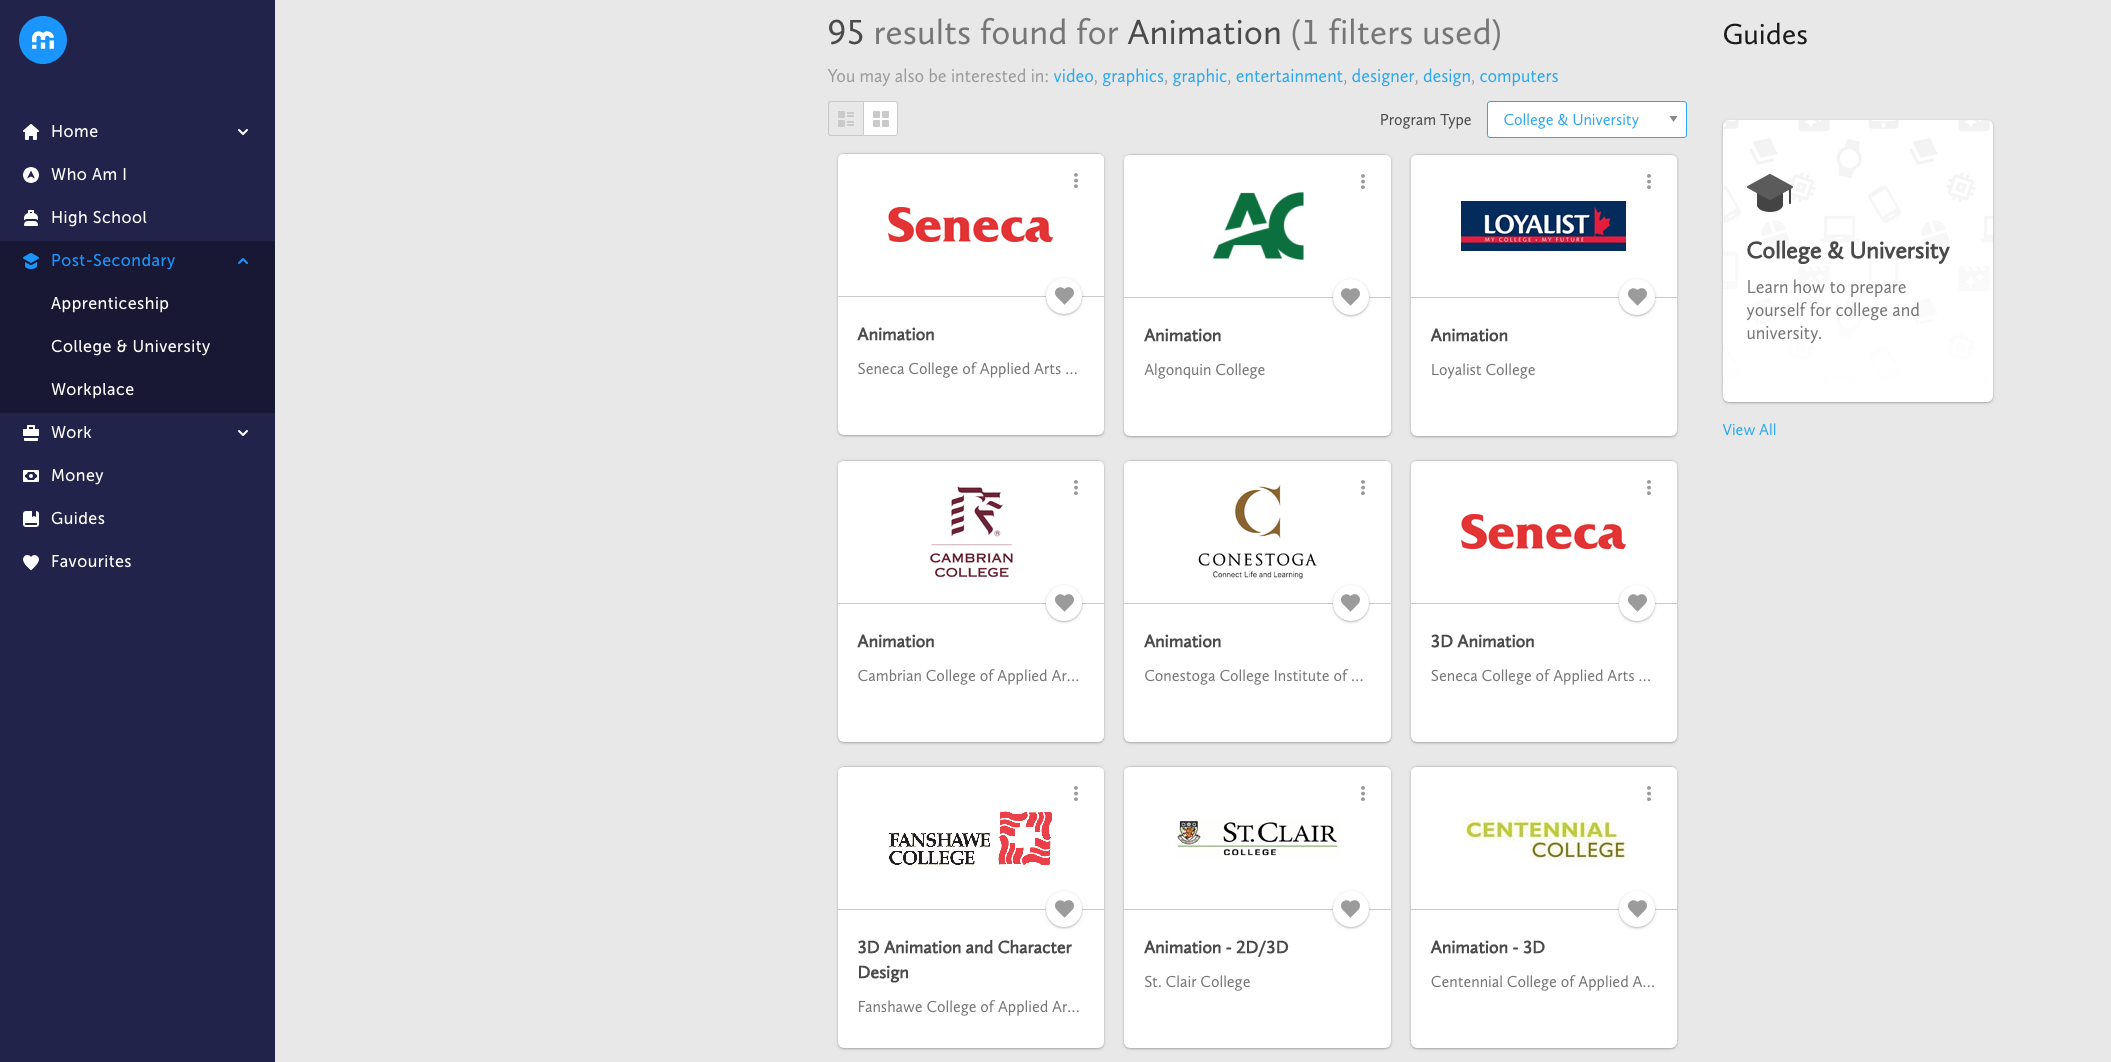Toggle heart on Fanshawe 3D Animation program
The image size is (2111, 1062).
coord(1064,909)
